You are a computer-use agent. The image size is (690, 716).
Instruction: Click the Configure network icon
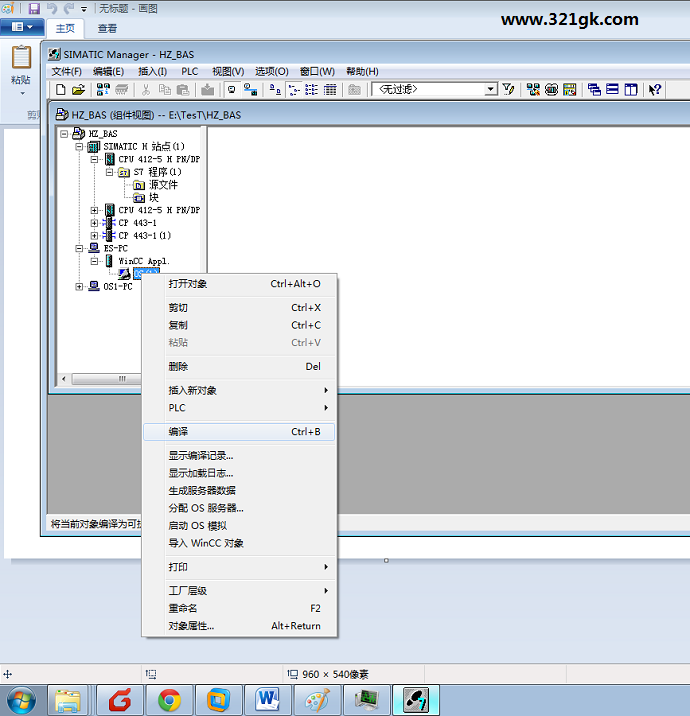point(533,90)
